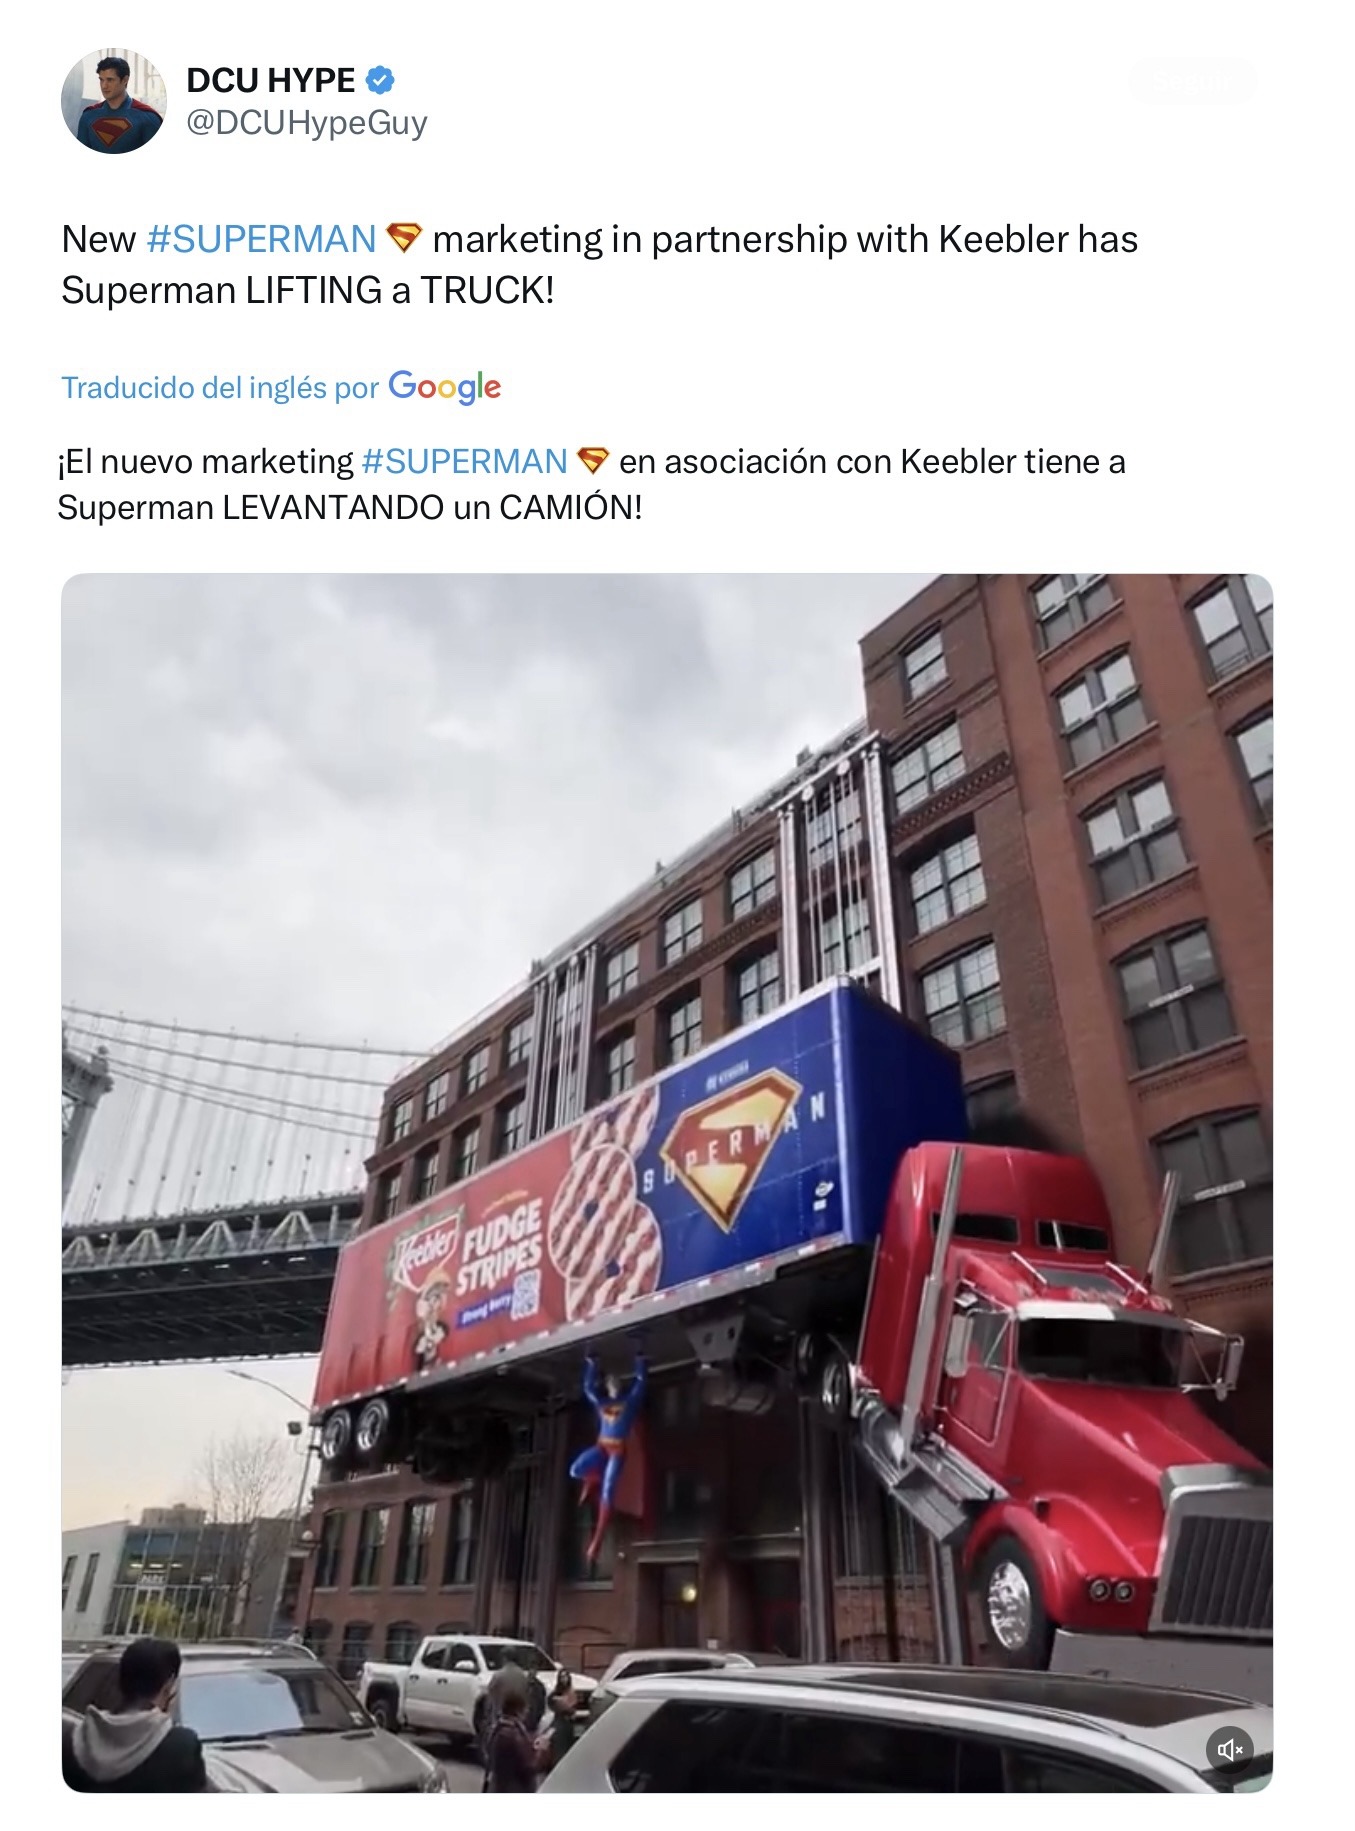Click the Superman shield emoji in English tweet
This screenshot has height=1831, width=1355.
click(404, 238)
